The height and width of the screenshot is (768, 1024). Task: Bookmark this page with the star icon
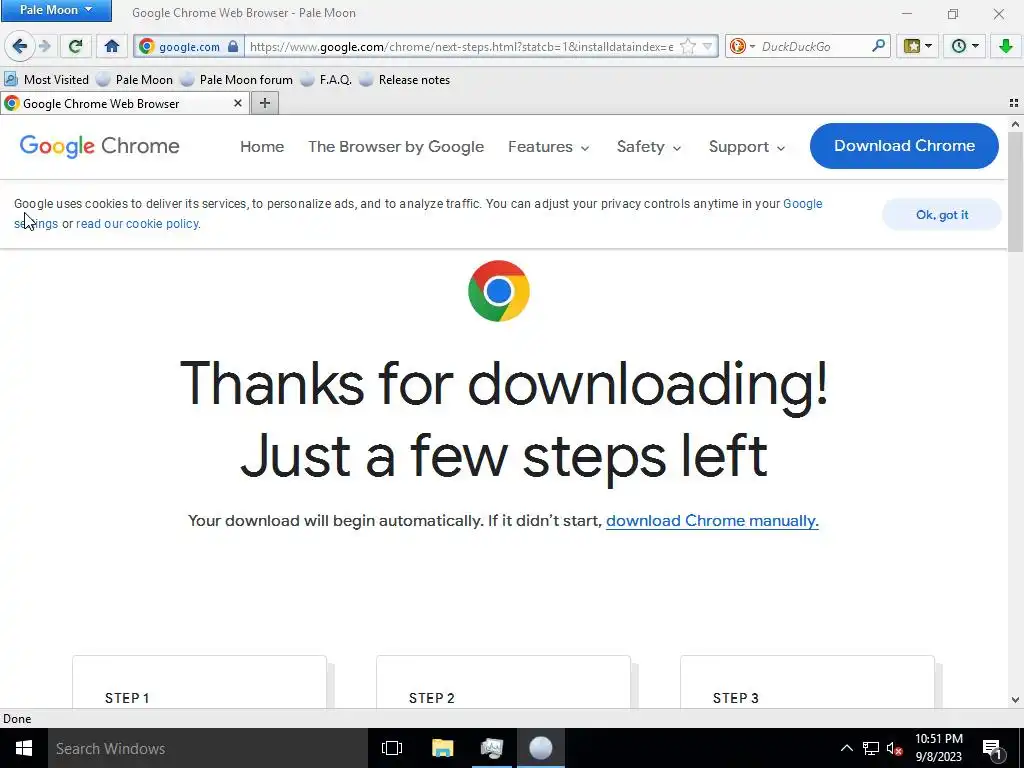coord(688,46)
